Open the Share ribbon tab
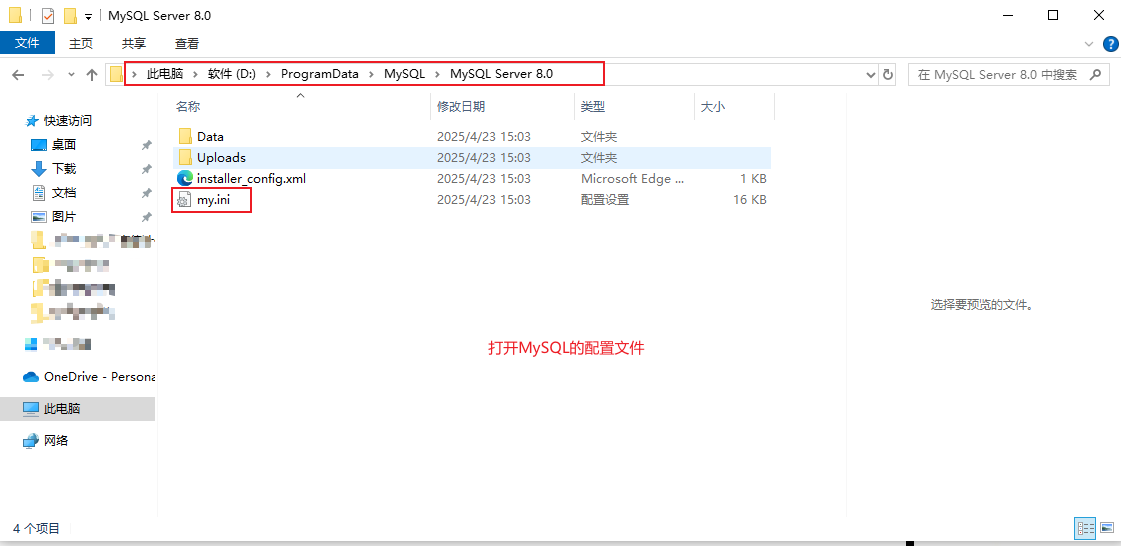Screen dimensions: 1121x546 [x=134, y=44]
